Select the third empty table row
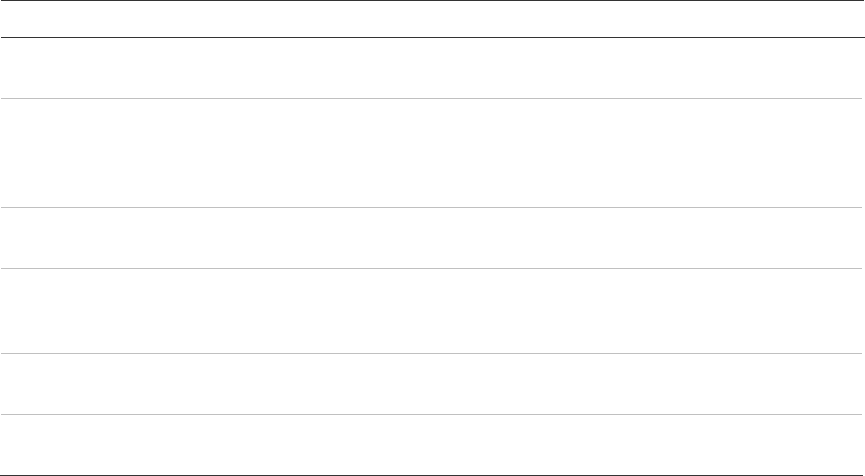 coord(430,238)
